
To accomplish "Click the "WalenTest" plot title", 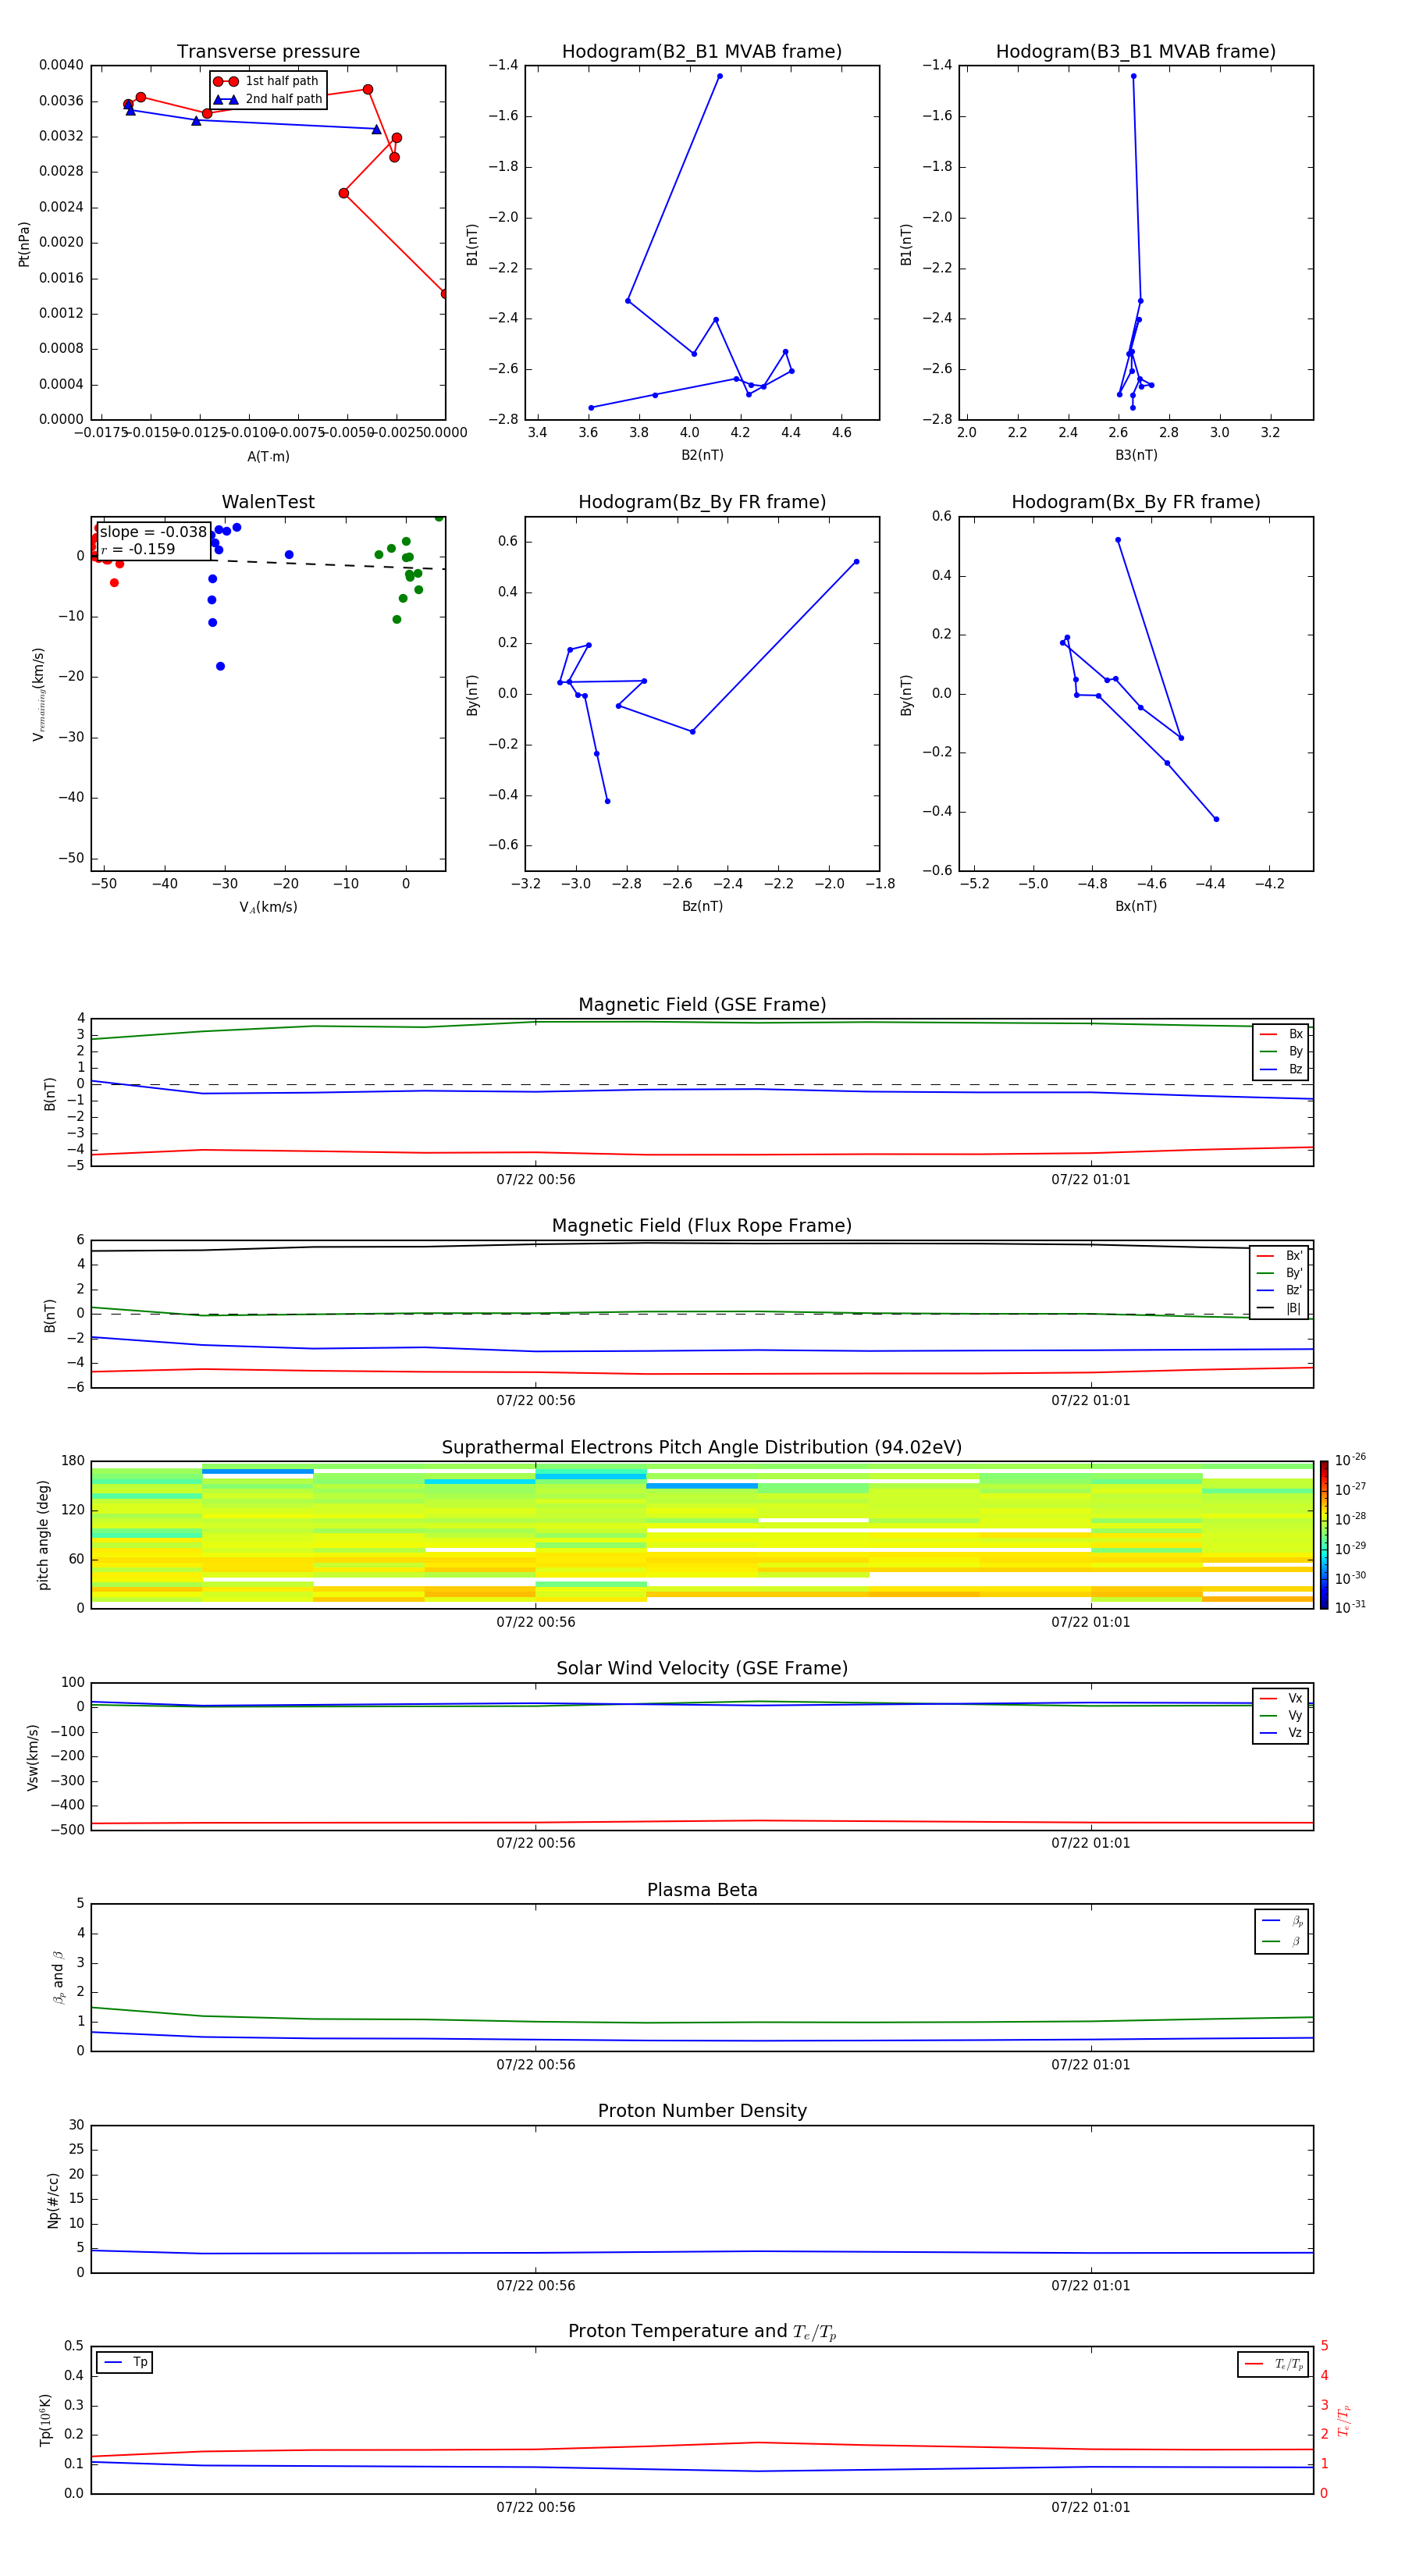I will [x=268, y=502].
